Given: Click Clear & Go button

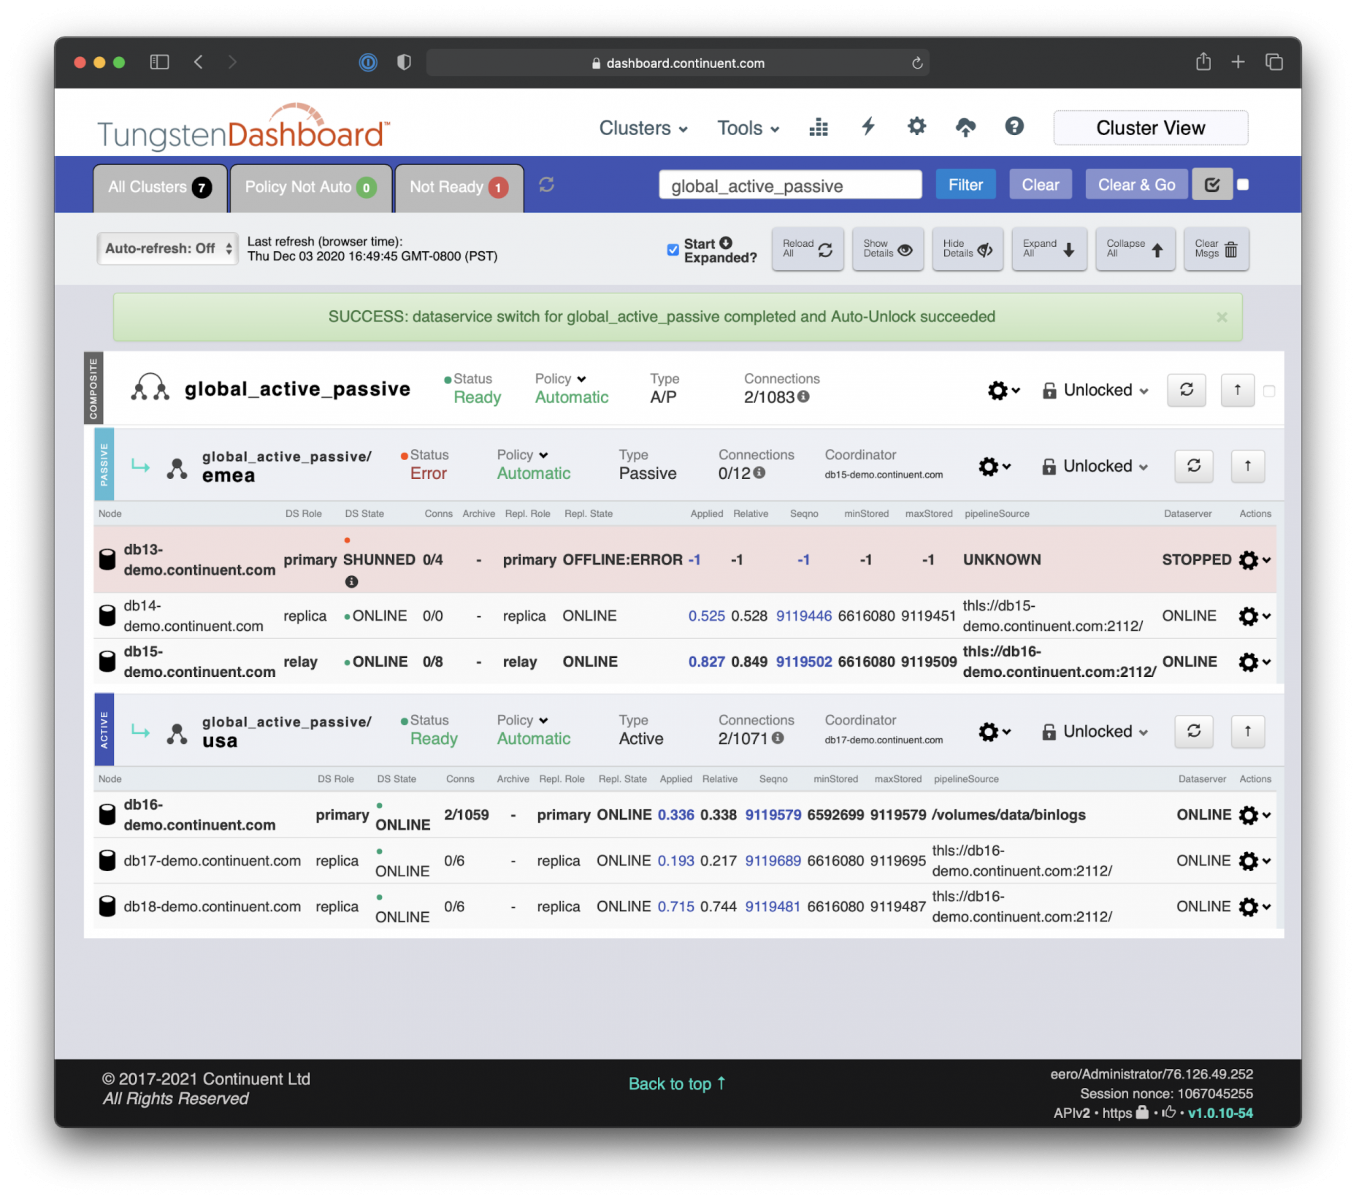Looking at the screenshot, I should tap(1136, 185).
